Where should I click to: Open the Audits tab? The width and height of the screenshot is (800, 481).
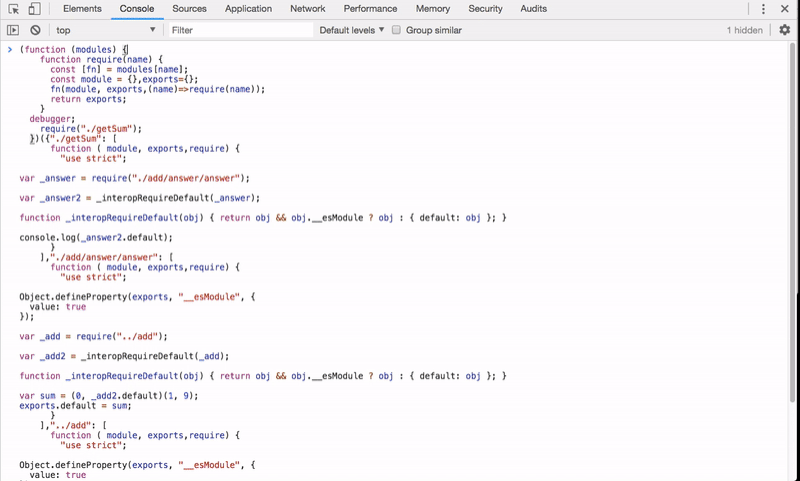click(x=533, y=9)
